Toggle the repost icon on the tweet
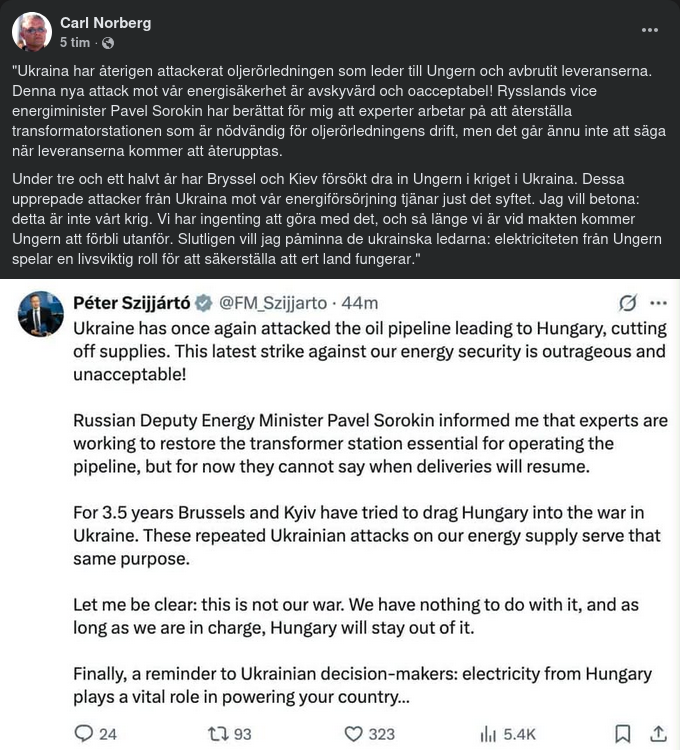The image size is (680, 750). click(x=215, y=734)
